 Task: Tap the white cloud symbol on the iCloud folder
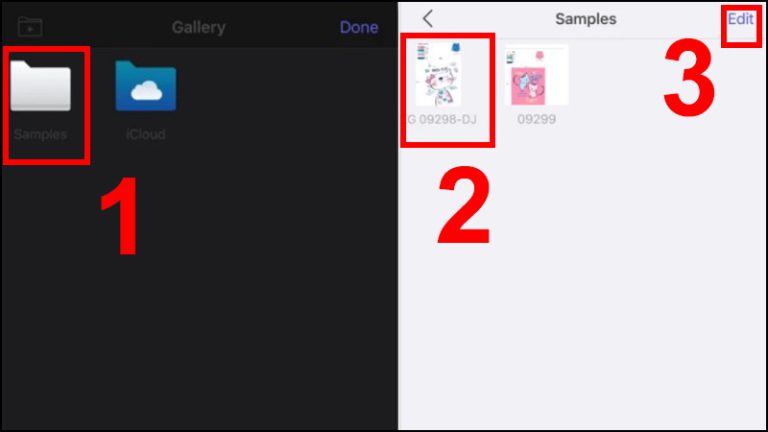(x=146, y=91)
